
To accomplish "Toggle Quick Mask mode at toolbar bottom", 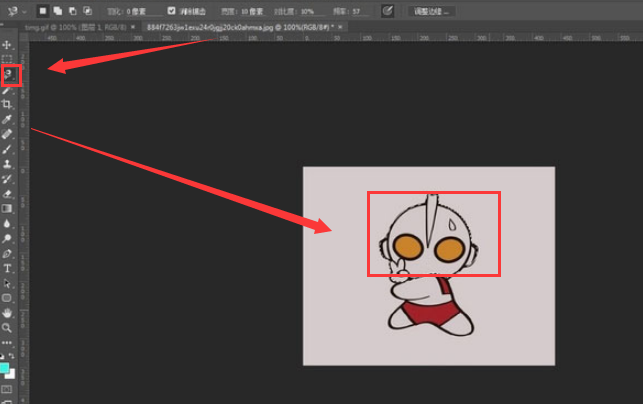I will 7,387.
